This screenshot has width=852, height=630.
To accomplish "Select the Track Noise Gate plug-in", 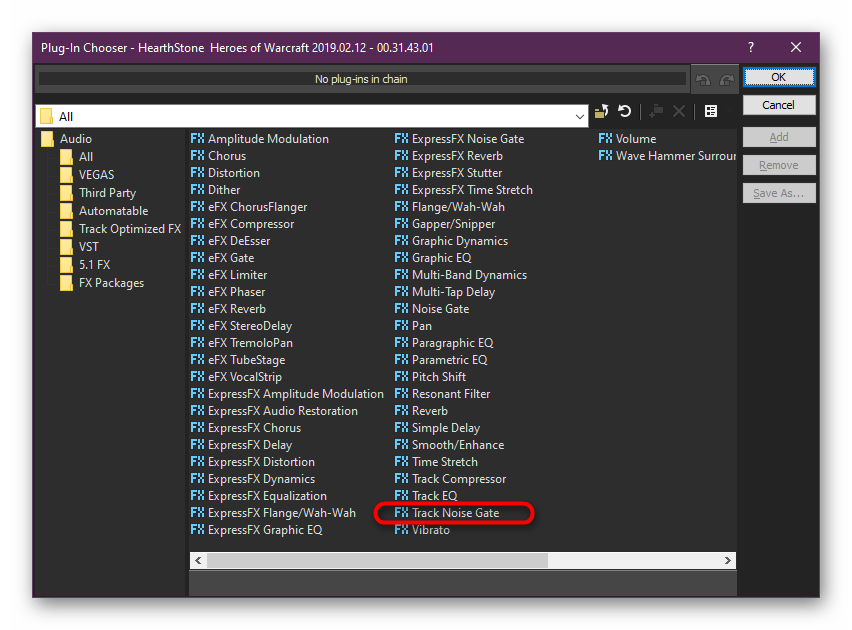I will 455,513.
